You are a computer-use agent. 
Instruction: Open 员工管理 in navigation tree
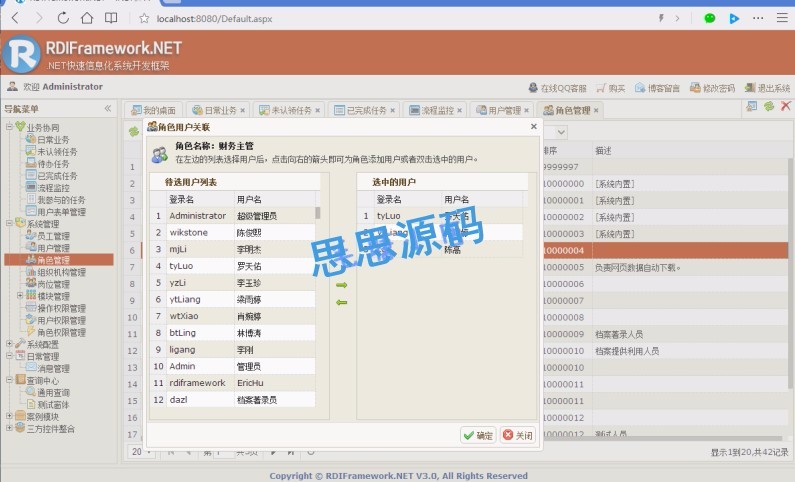tap(53, 236)
